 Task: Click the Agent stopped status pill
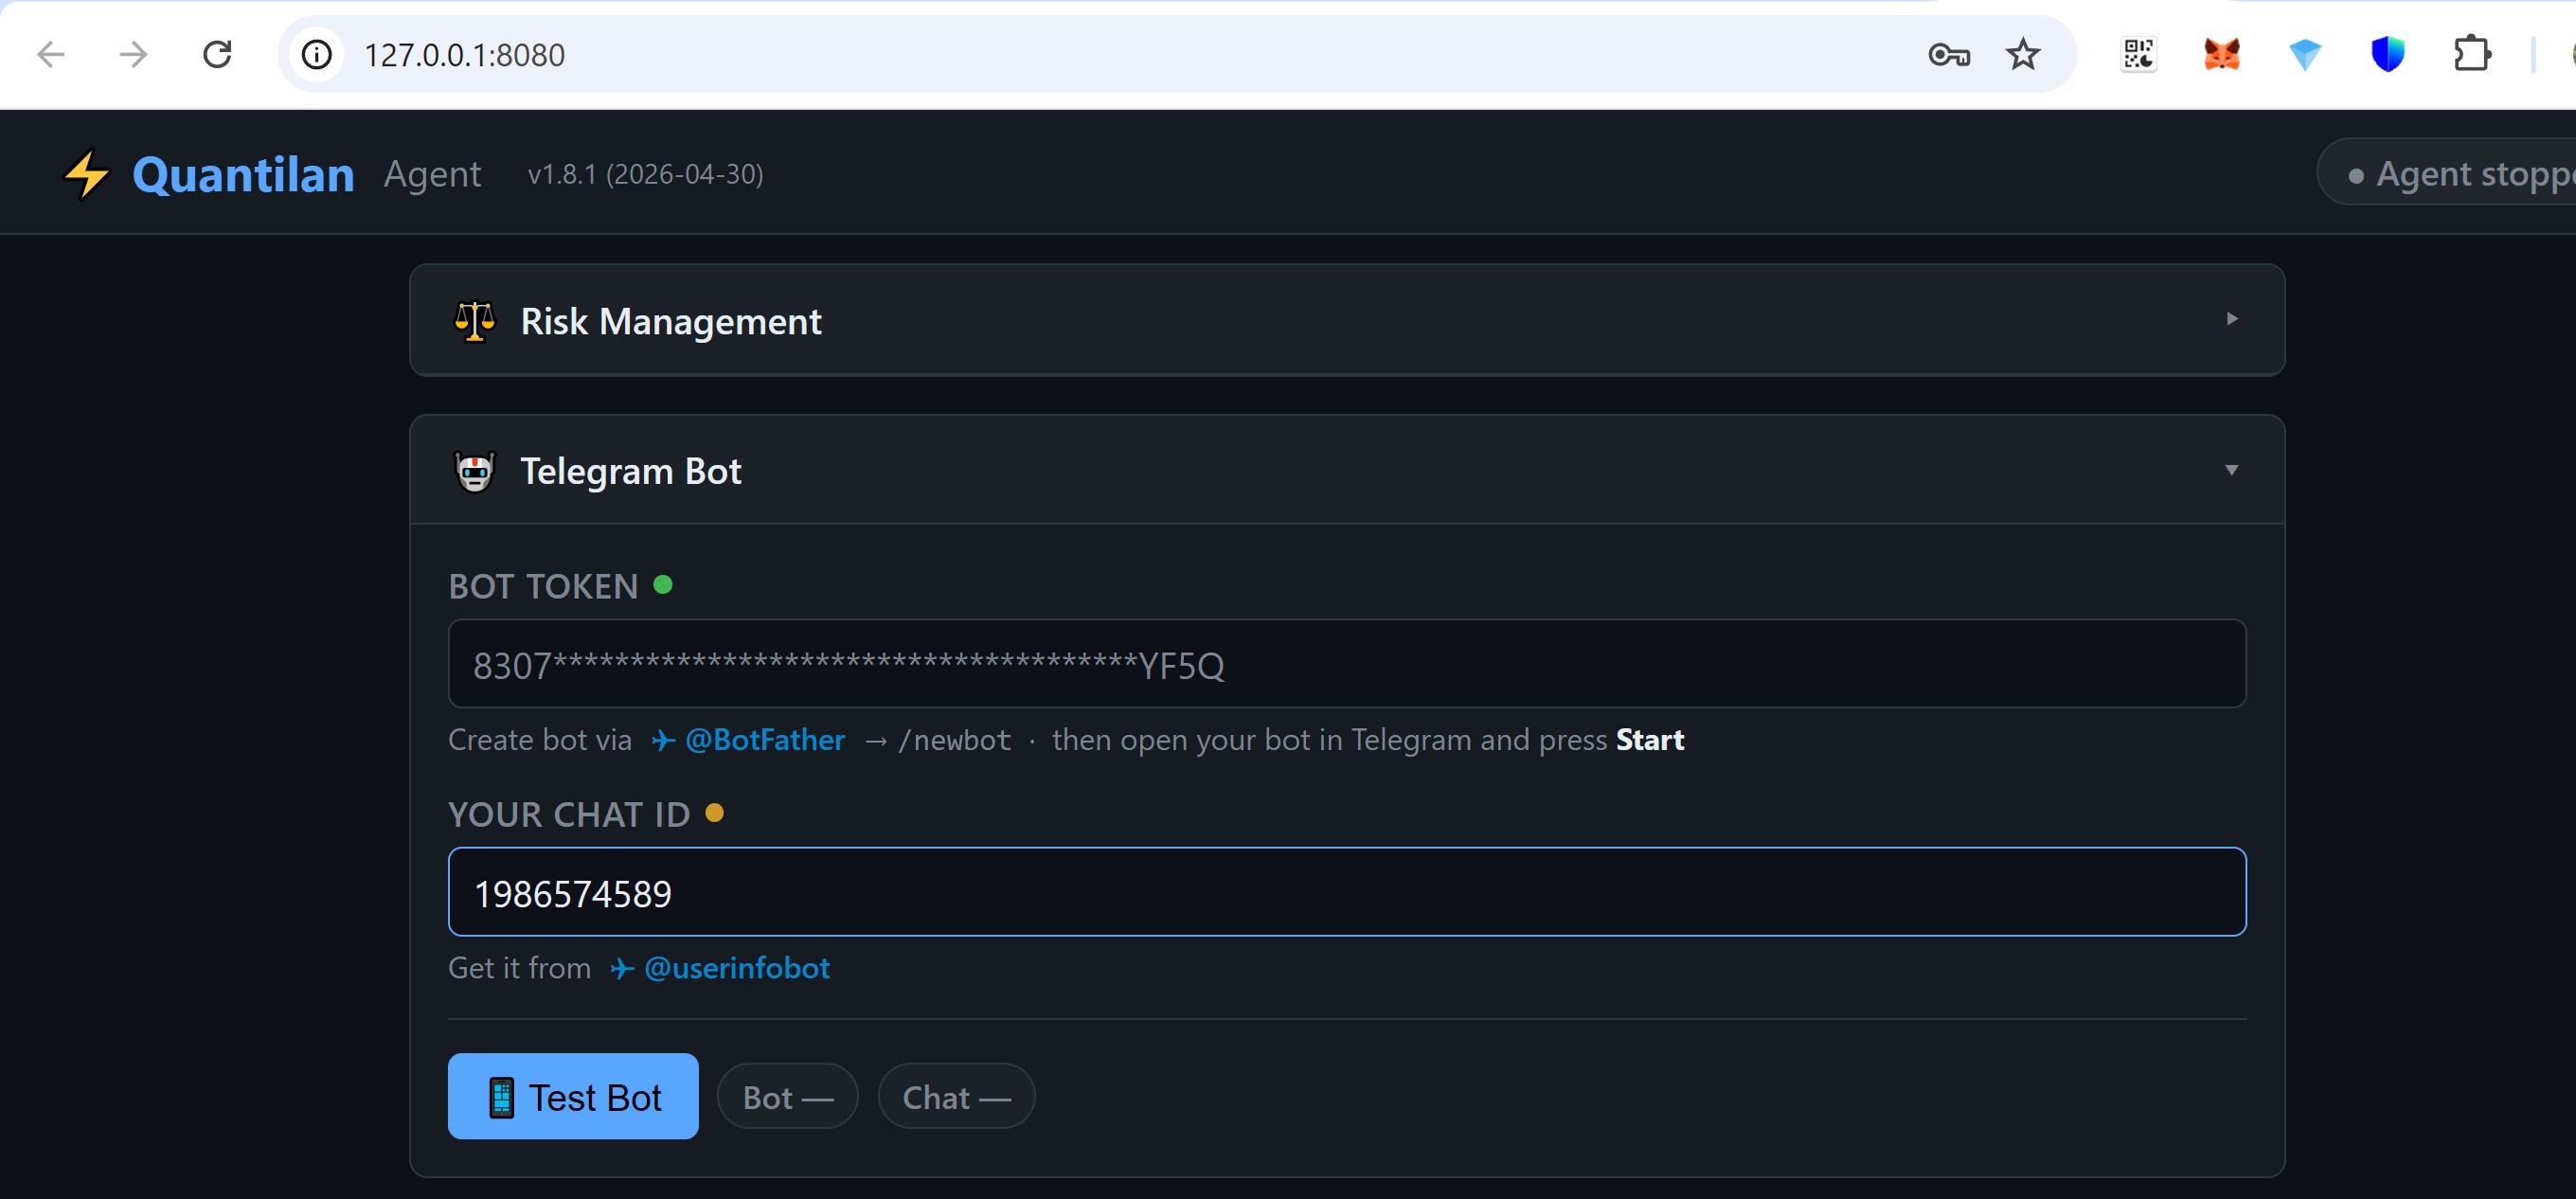click(x=2447, y=172)
